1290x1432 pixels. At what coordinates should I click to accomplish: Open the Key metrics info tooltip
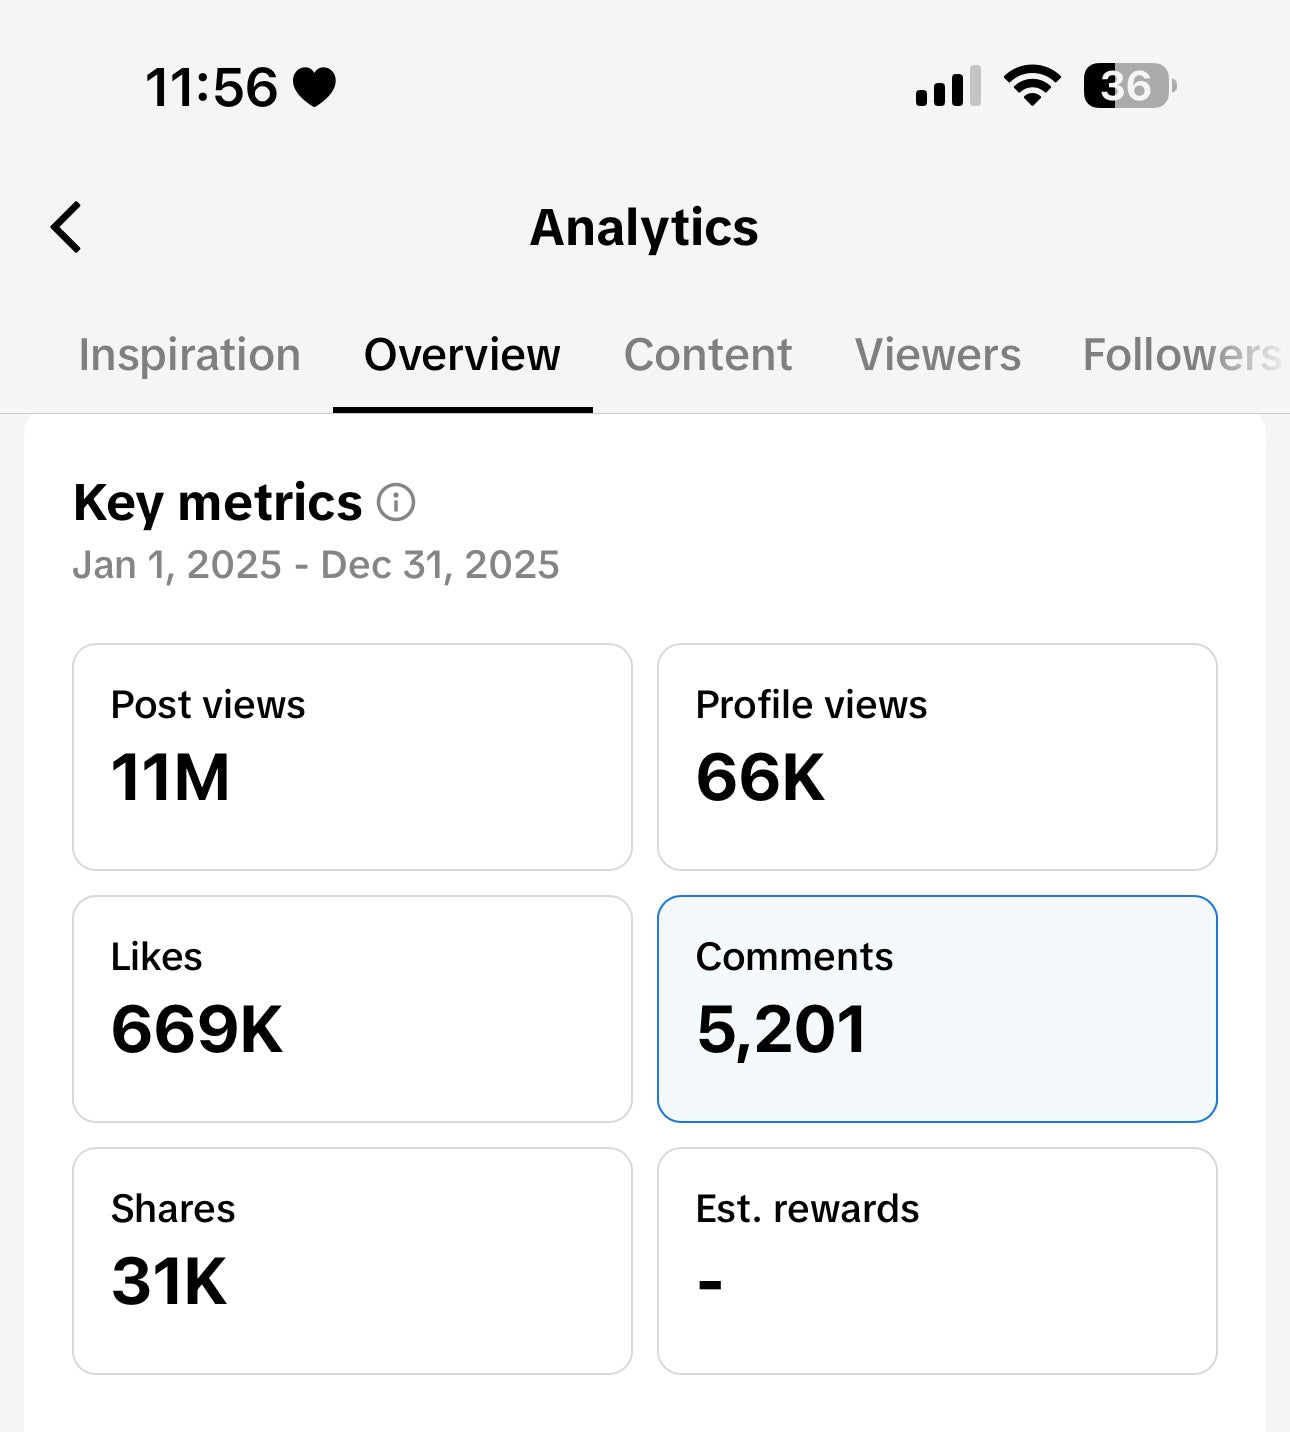pos(396,502)
